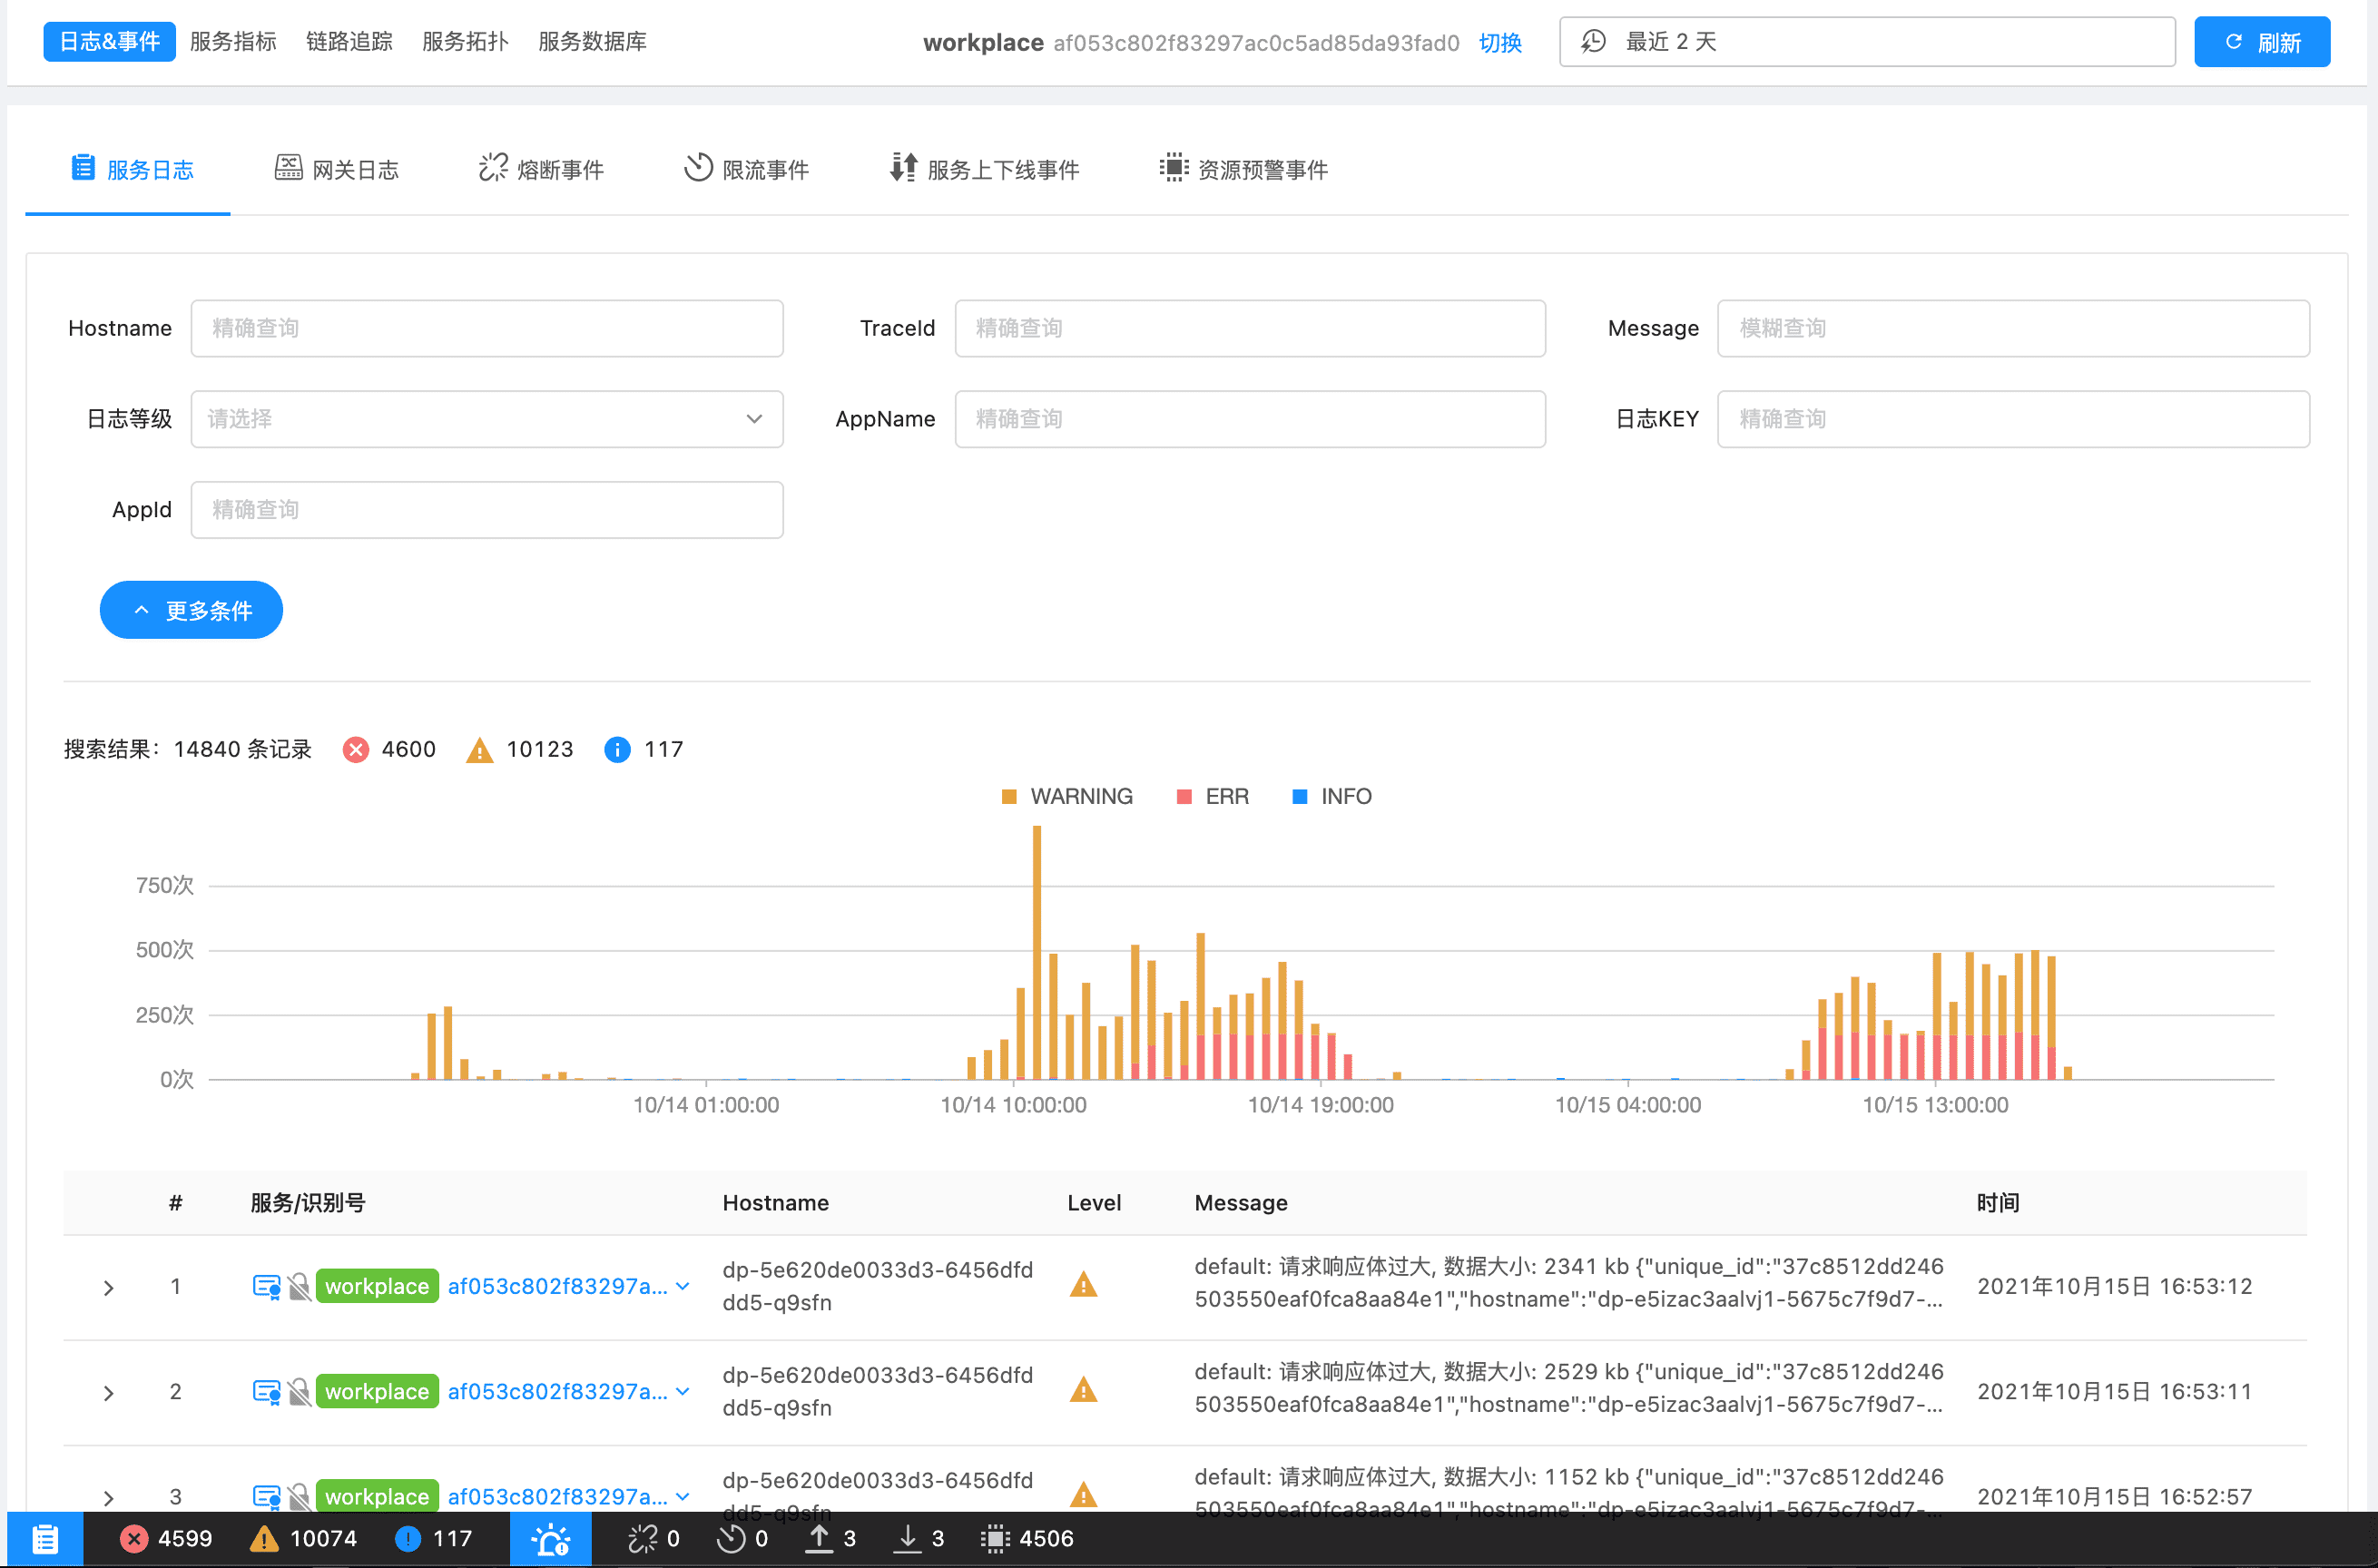
Task: Toggle the WARNING legend swatch in the chart
Action: point(1009,796)
